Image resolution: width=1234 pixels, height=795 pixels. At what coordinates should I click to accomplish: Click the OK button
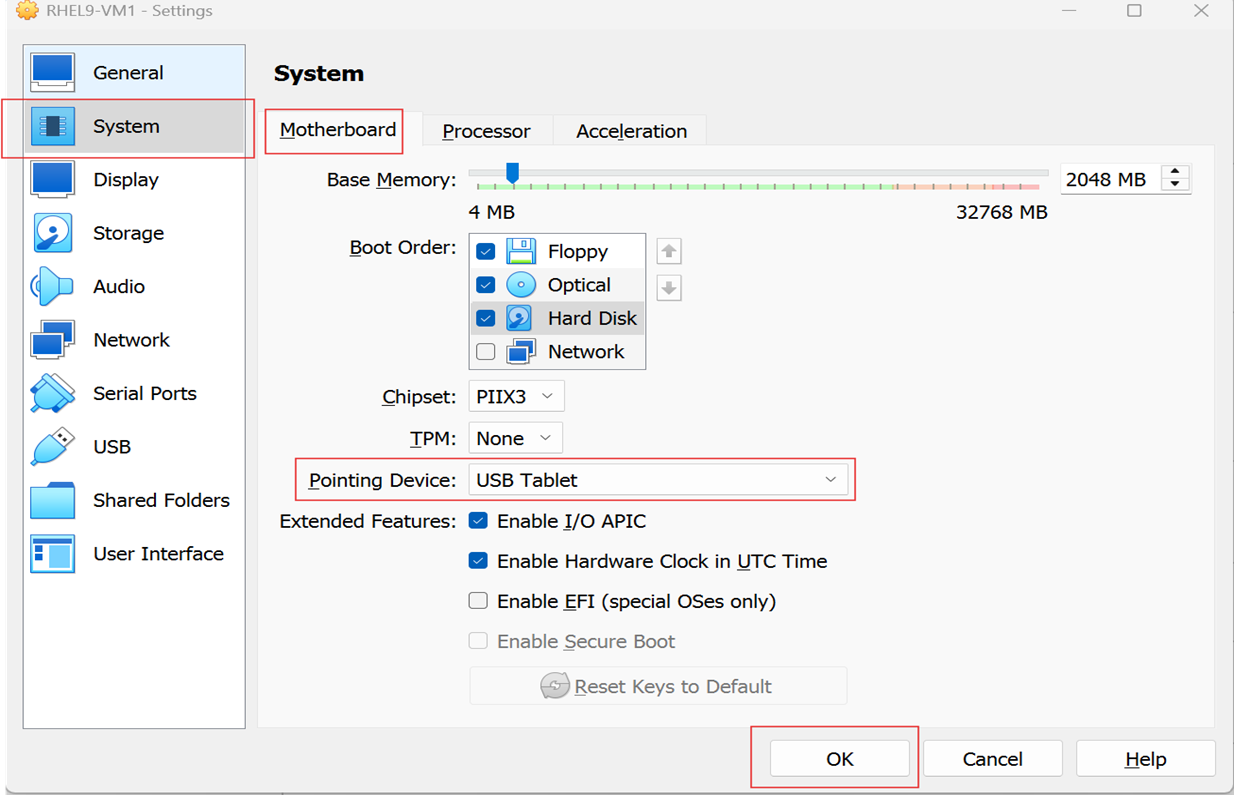(x=840, y=759)
